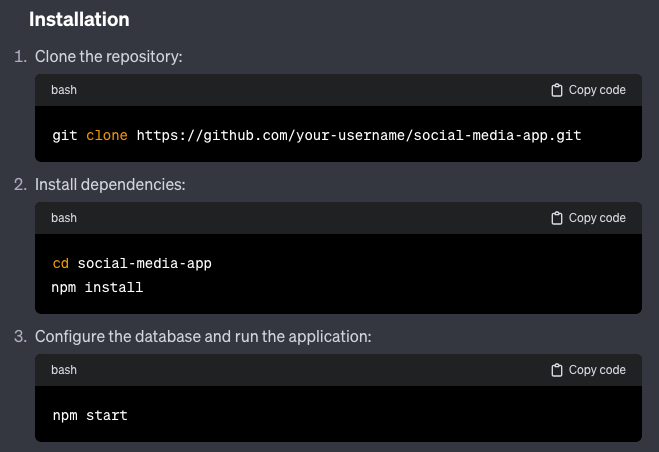Viewport: 659px width, 452px height.
Task: Click the "Installation" heading
Action: [x=79, y=19]
